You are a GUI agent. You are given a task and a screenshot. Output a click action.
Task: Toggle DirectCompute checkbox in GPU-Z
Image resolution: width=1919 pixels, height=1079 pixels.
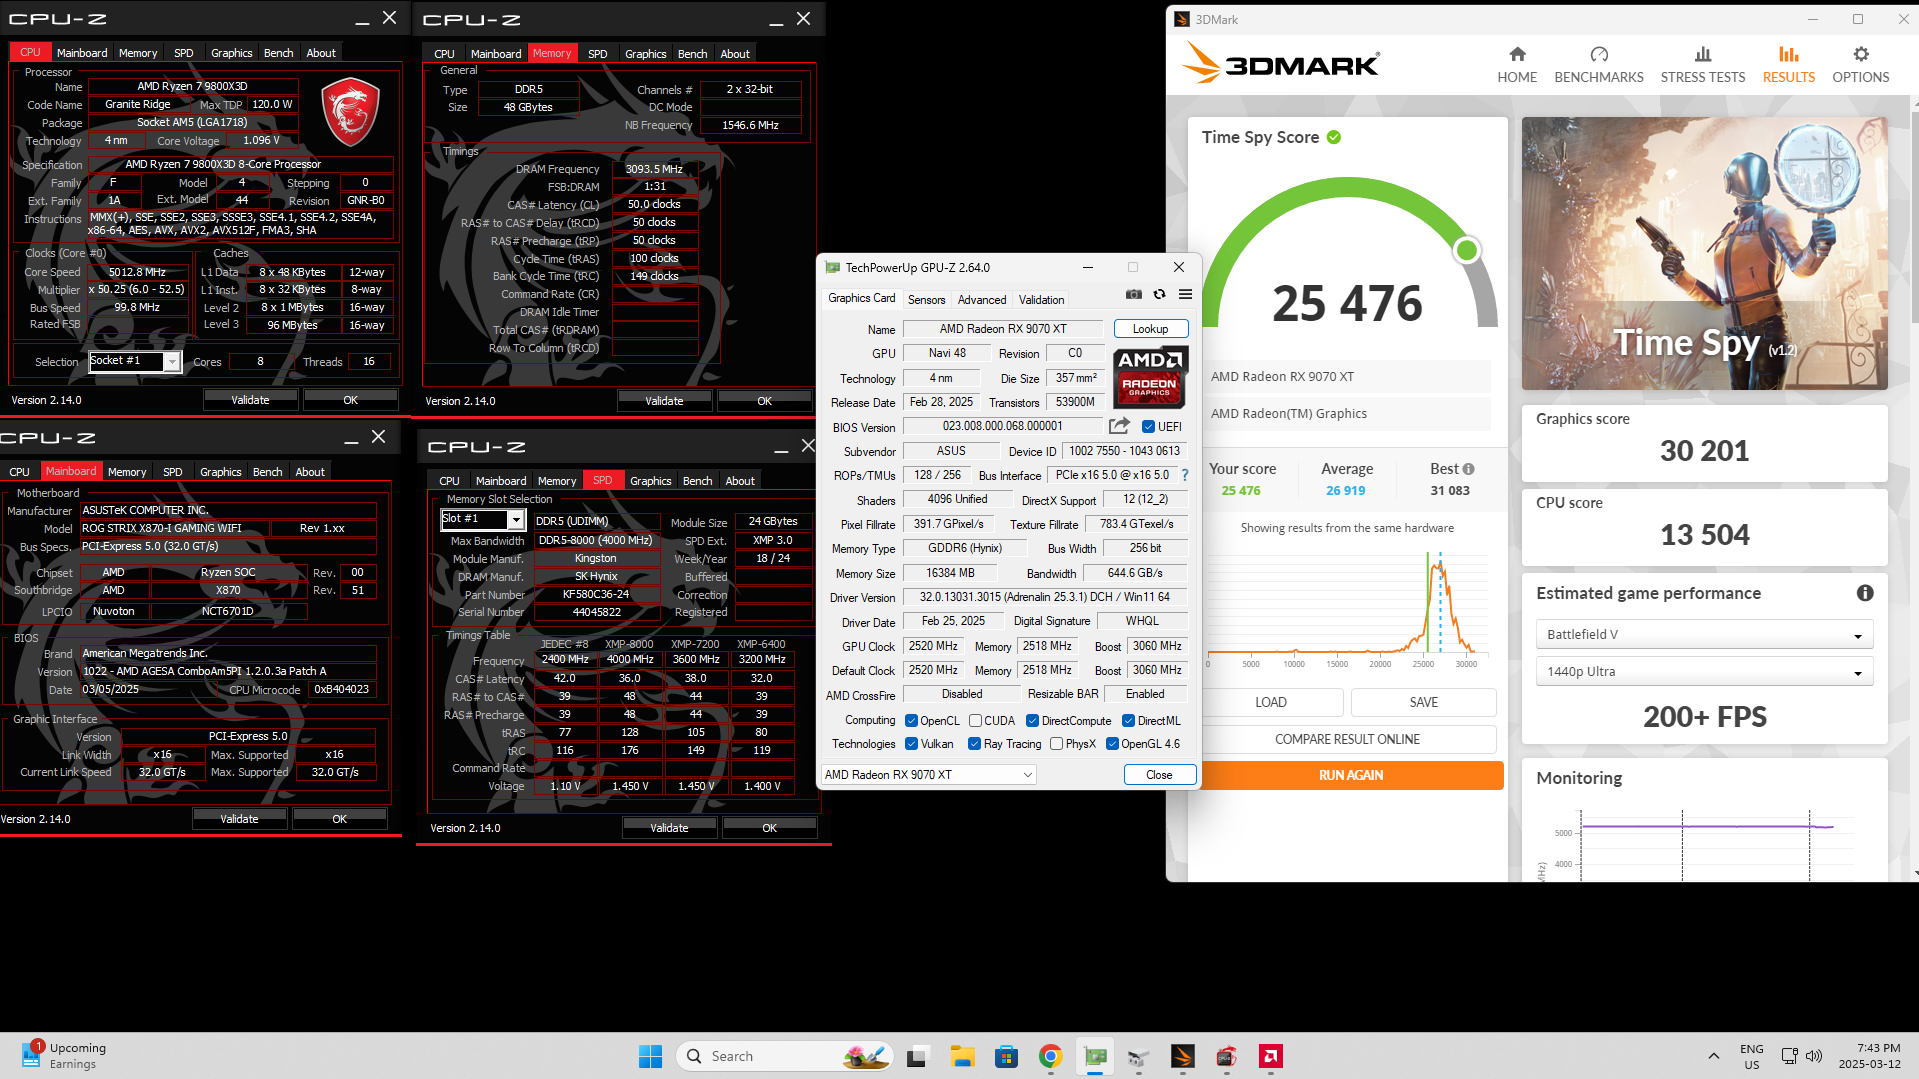[1032, 720]
